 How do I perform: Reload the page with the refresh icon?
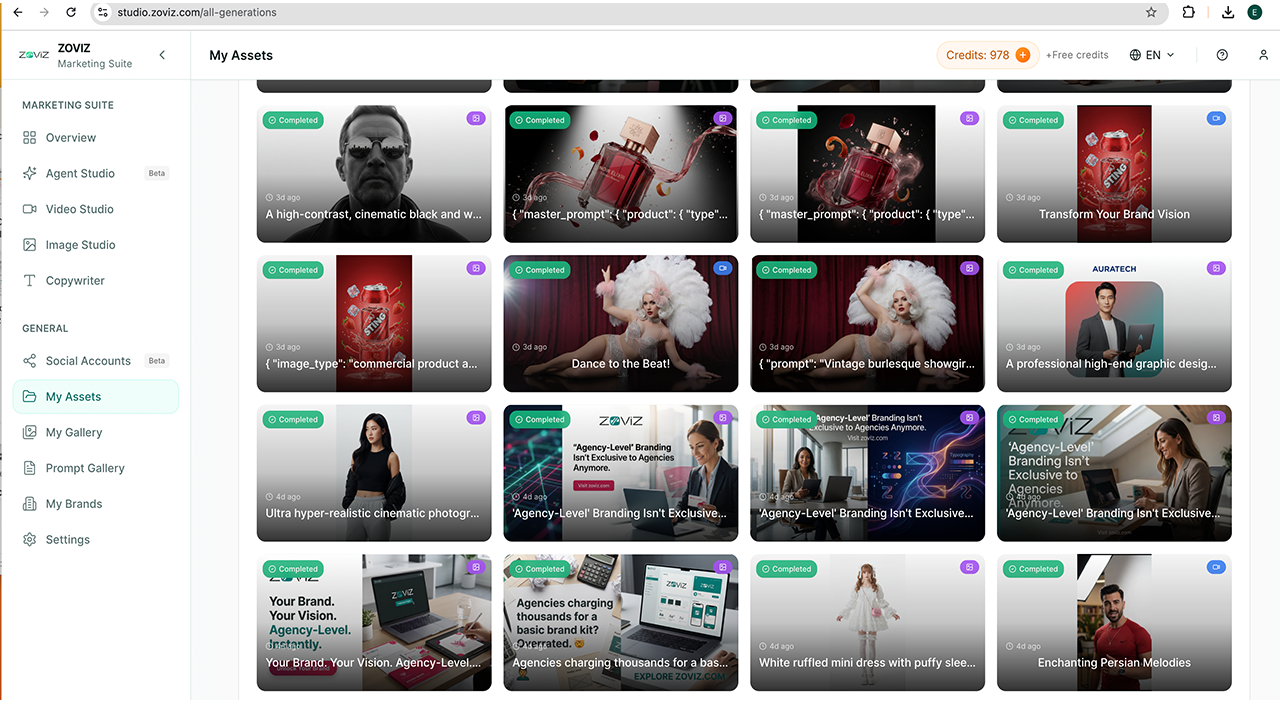(71, 12)
